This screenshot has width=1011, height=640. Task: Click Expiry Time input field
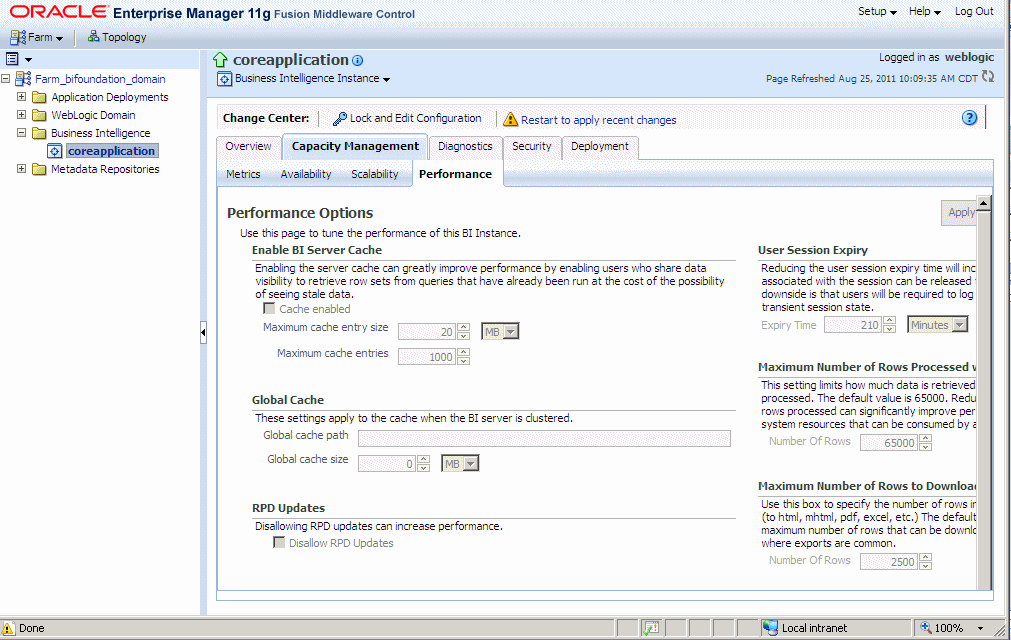(853, 325)
